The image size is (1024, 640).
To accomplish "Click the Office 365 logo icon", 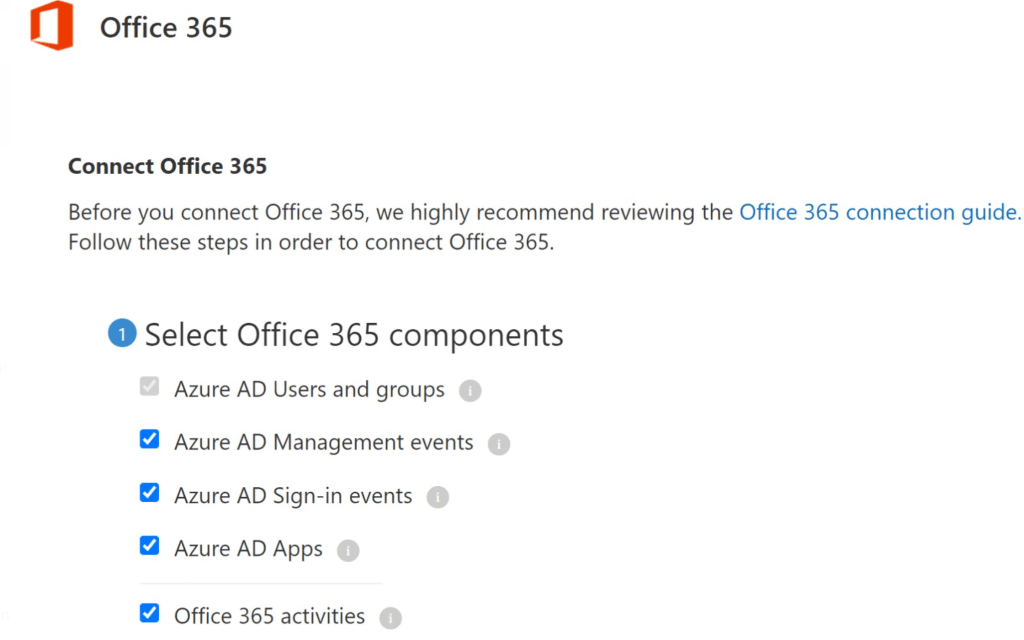I will [51, 26].
